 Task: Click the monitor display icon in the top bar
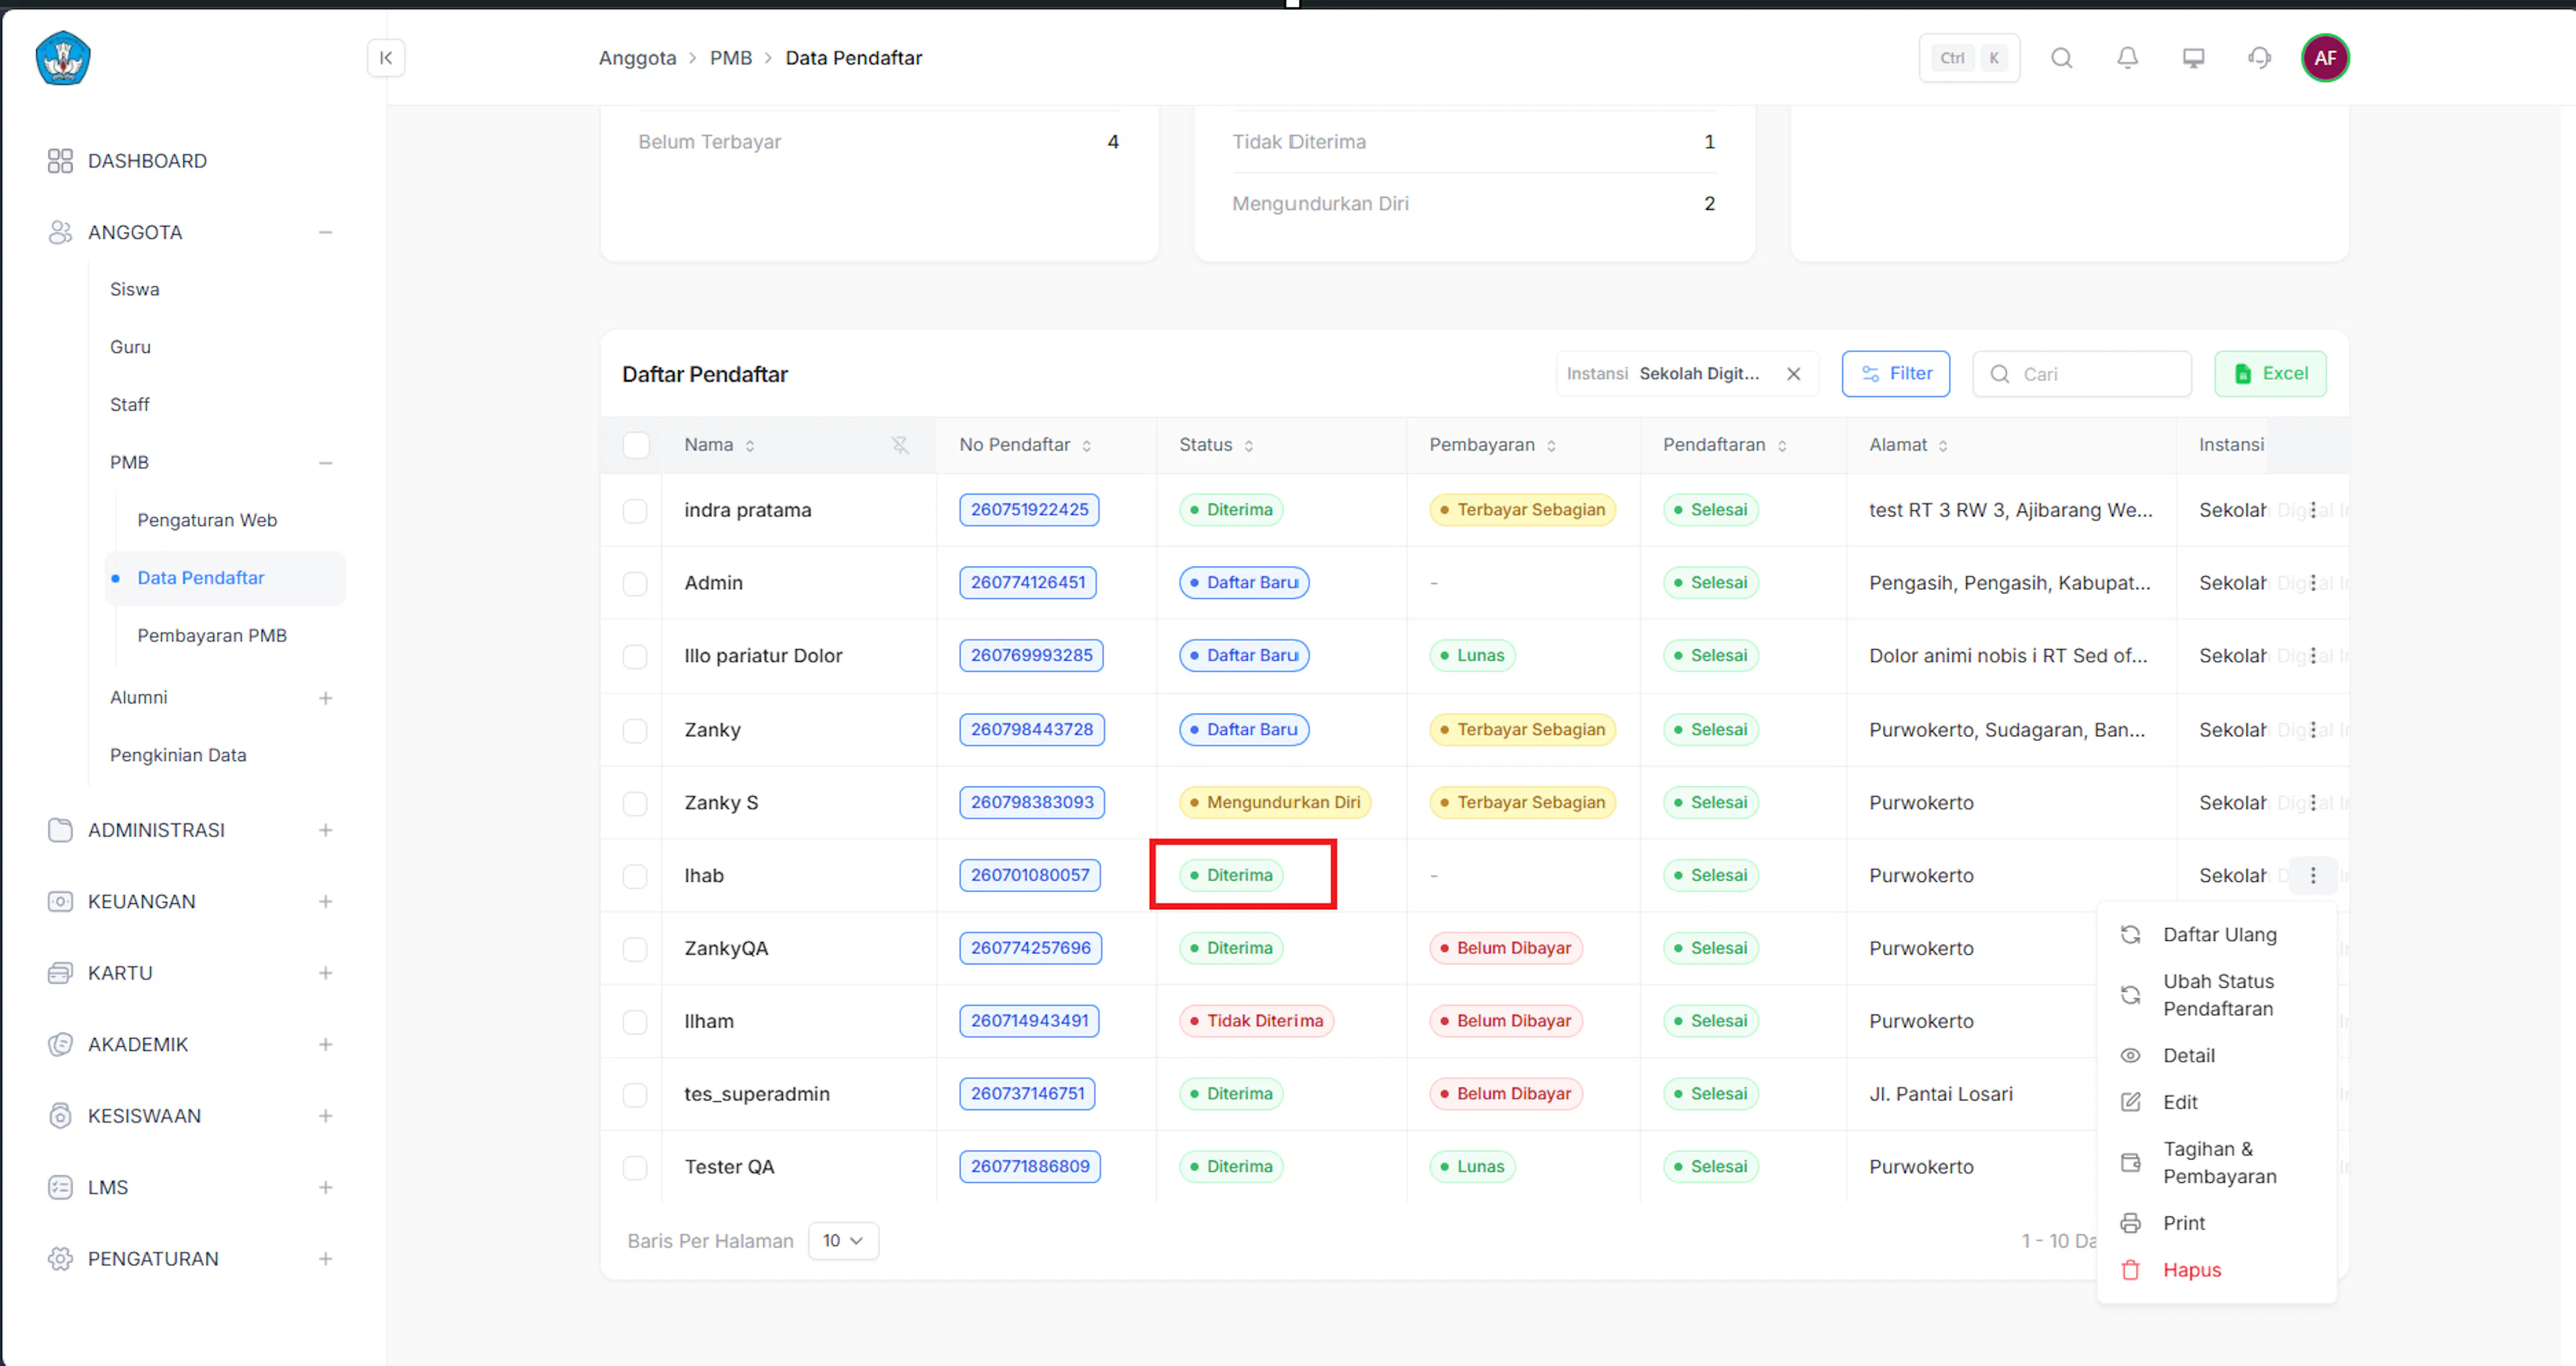click(x=2193, y=58)
